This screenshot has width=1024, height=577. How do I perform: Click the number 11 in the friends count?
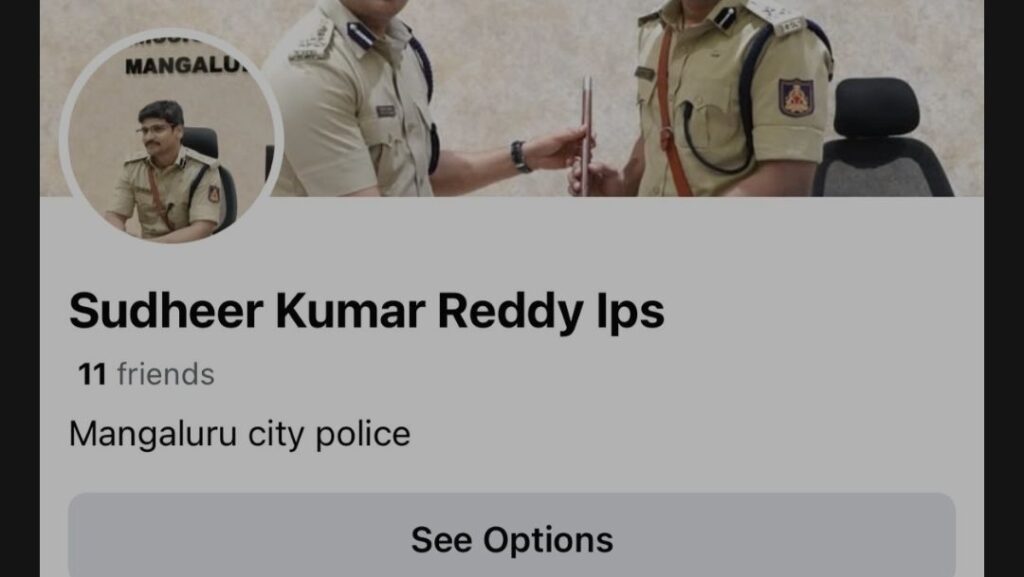[92, 375]
